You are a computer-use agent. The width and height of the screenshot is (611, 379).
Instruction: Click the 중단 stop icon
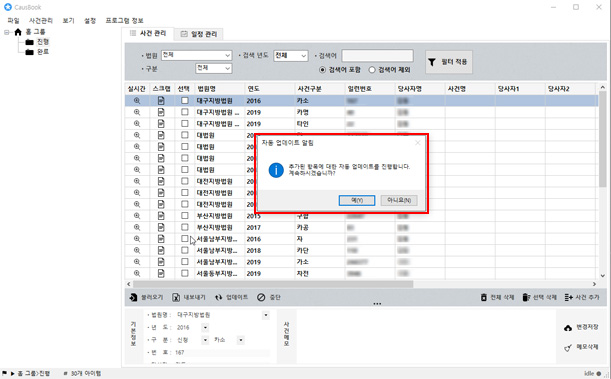[261, 297]
